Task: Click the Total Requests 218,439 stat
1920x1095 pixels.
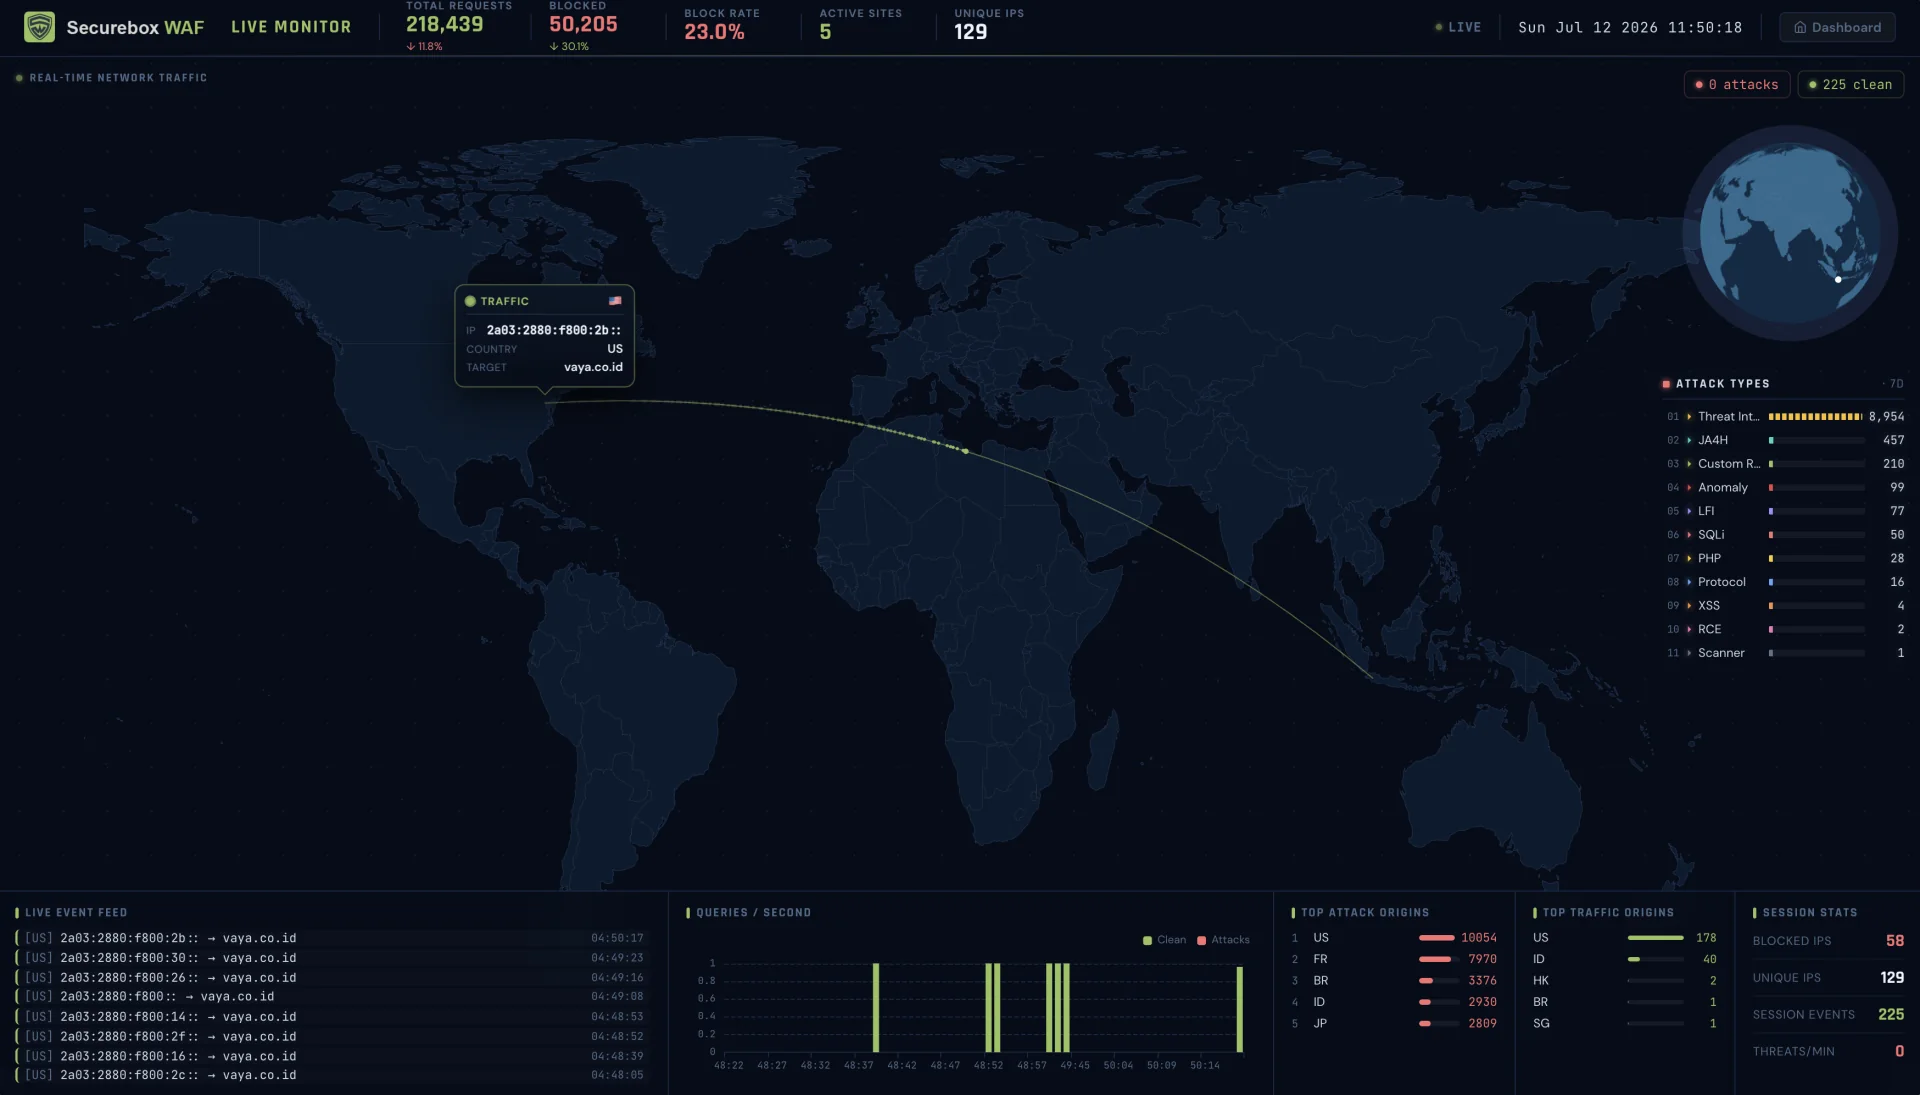Action: [x=458, y=26]
